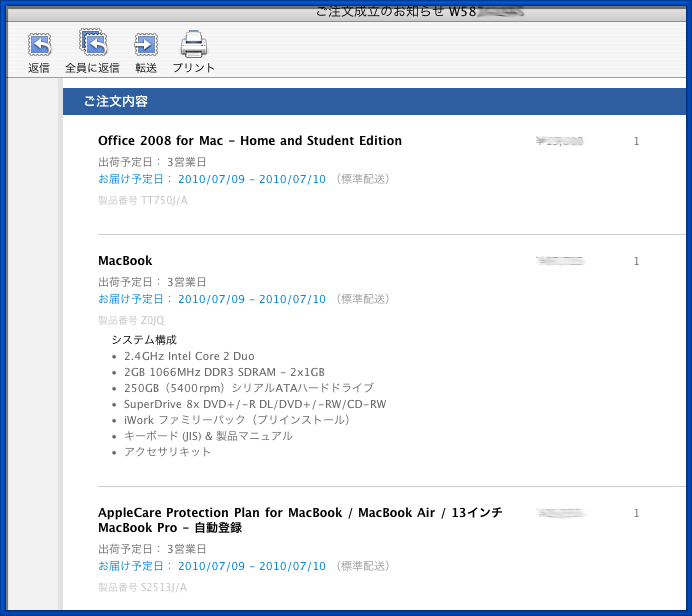Click the Reply All (全員に返信) icon
Screen dimensions: 692x616
tap(93, 43)
